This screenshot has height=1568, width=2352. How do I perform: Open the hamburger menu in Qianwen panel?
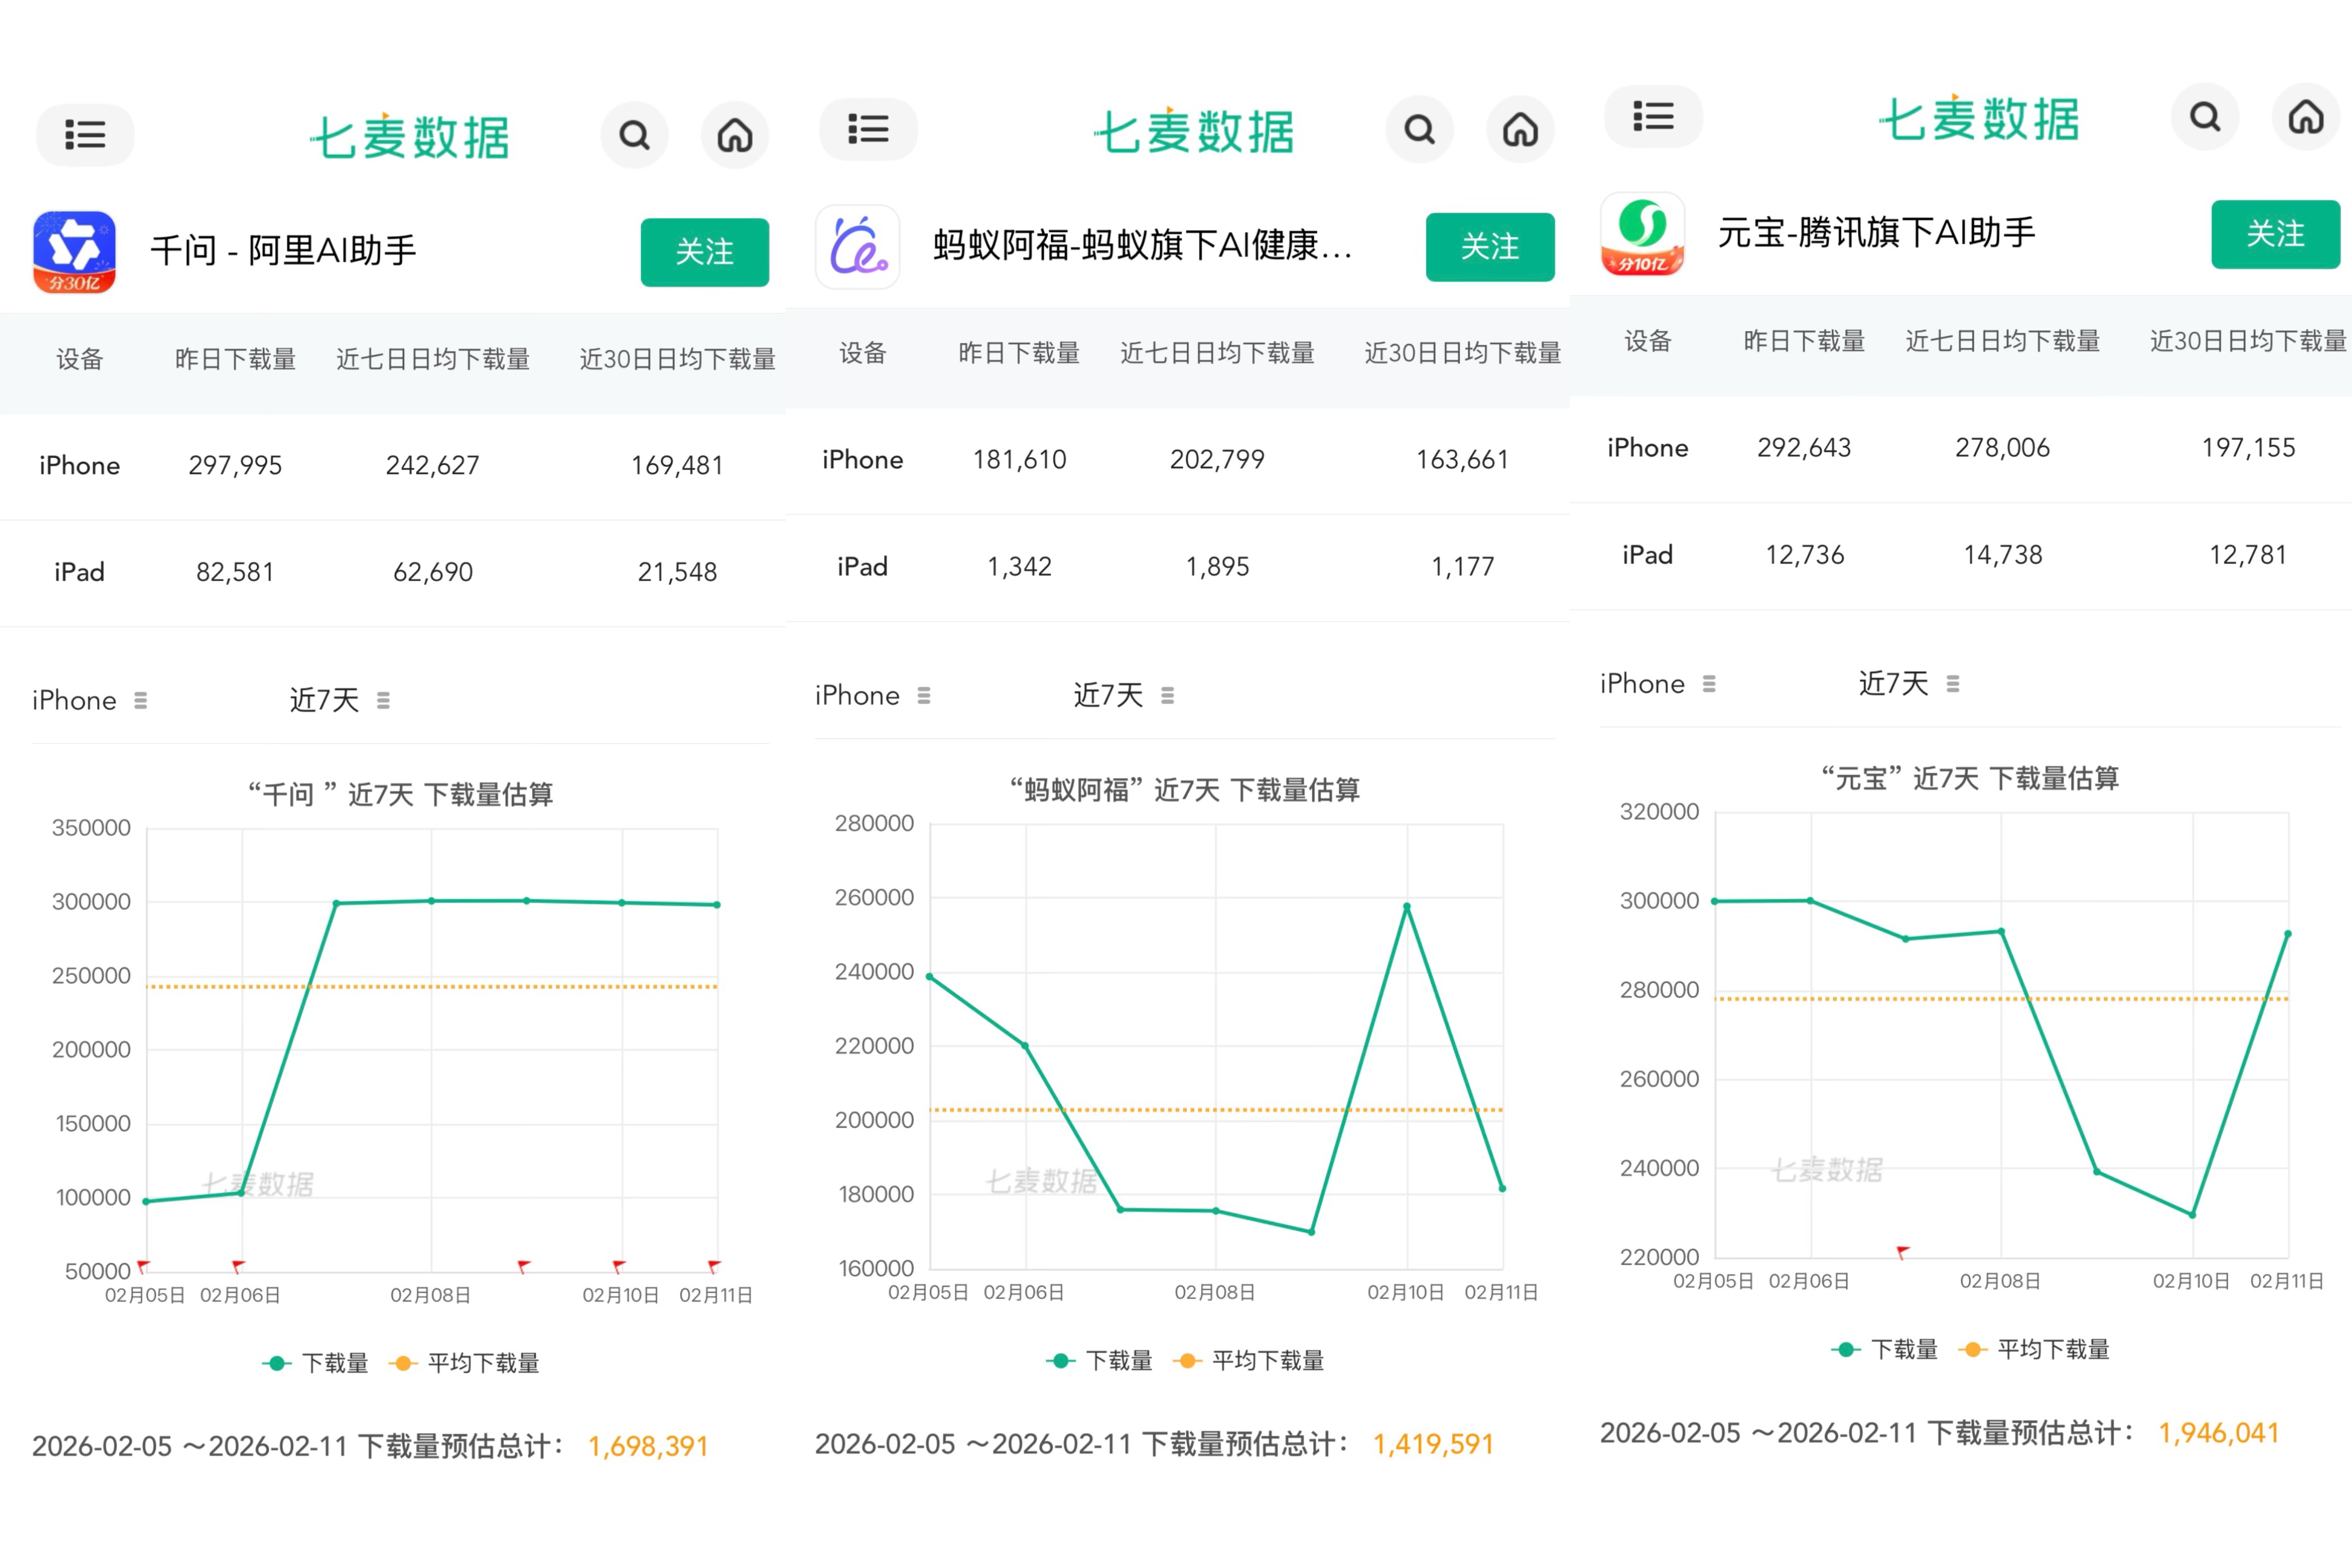coord(85,134)
